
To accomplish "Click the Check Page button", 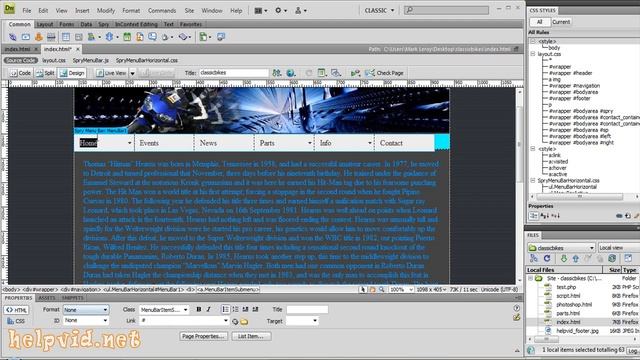I will 384,73.
